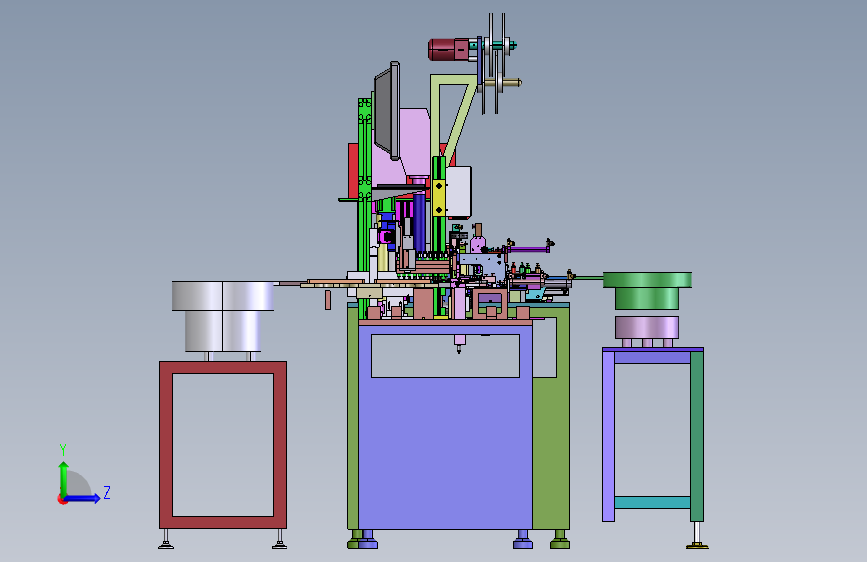Select the lavender left leg of right stand

click(x=608, y=436)
